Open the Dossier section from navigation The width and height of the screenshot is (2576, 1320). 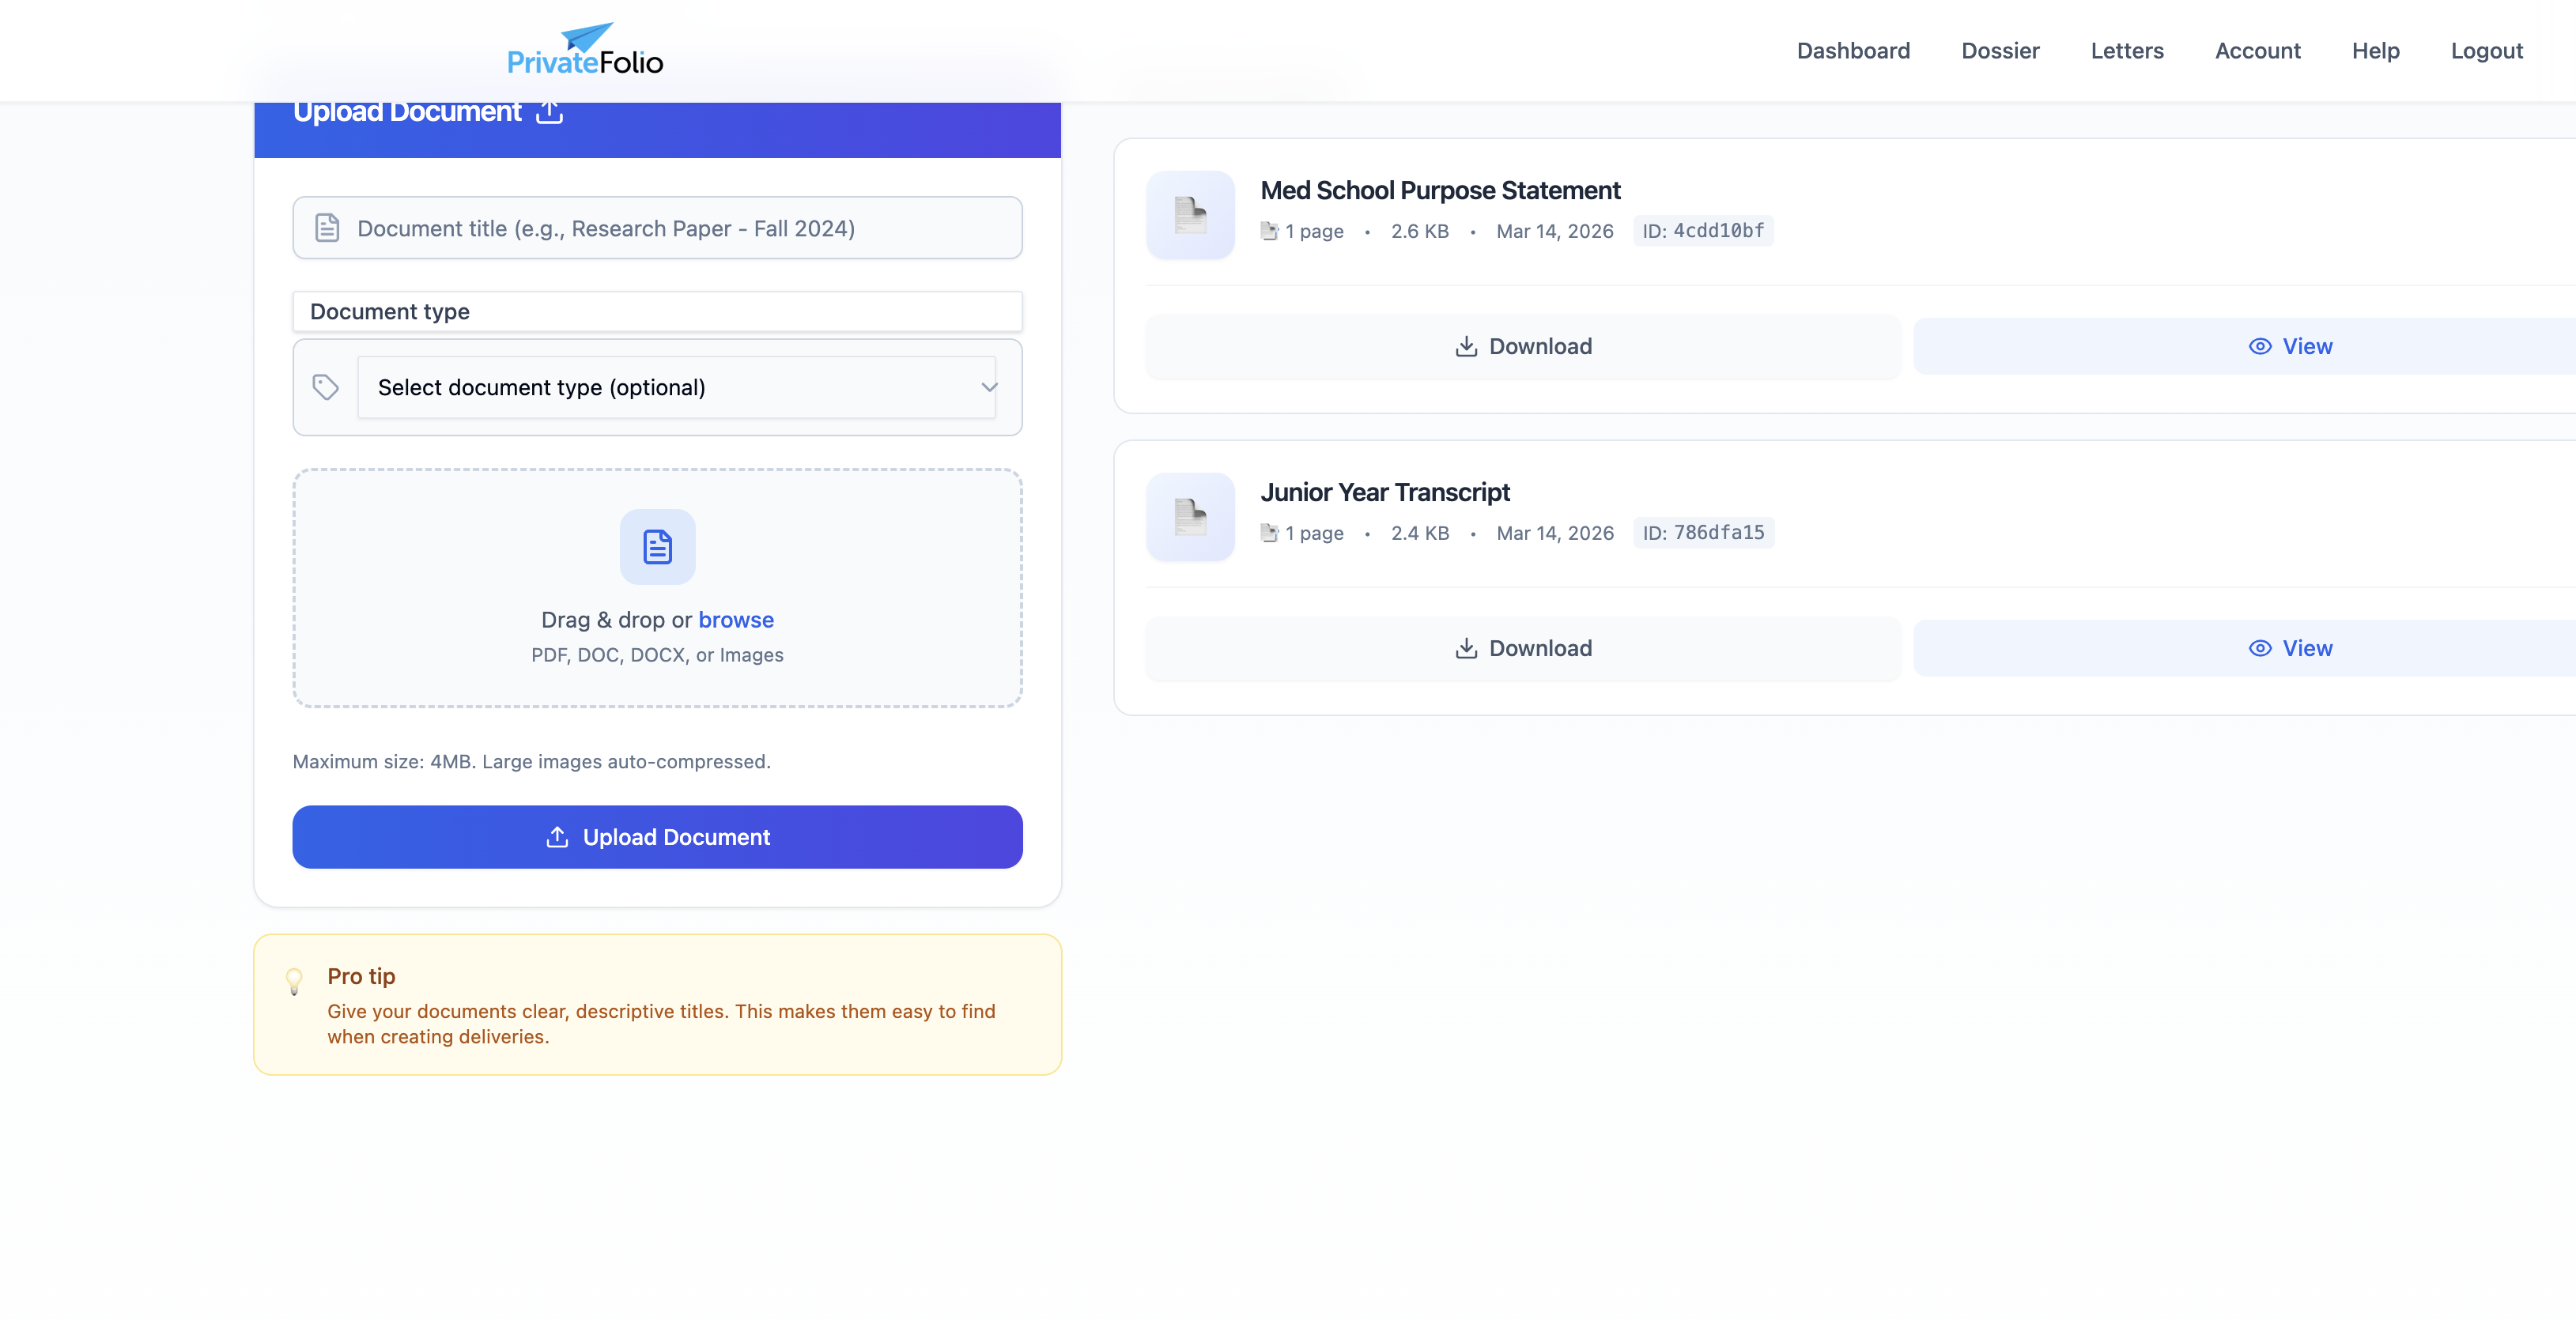pyautogui.click(x=2000, y=50)
